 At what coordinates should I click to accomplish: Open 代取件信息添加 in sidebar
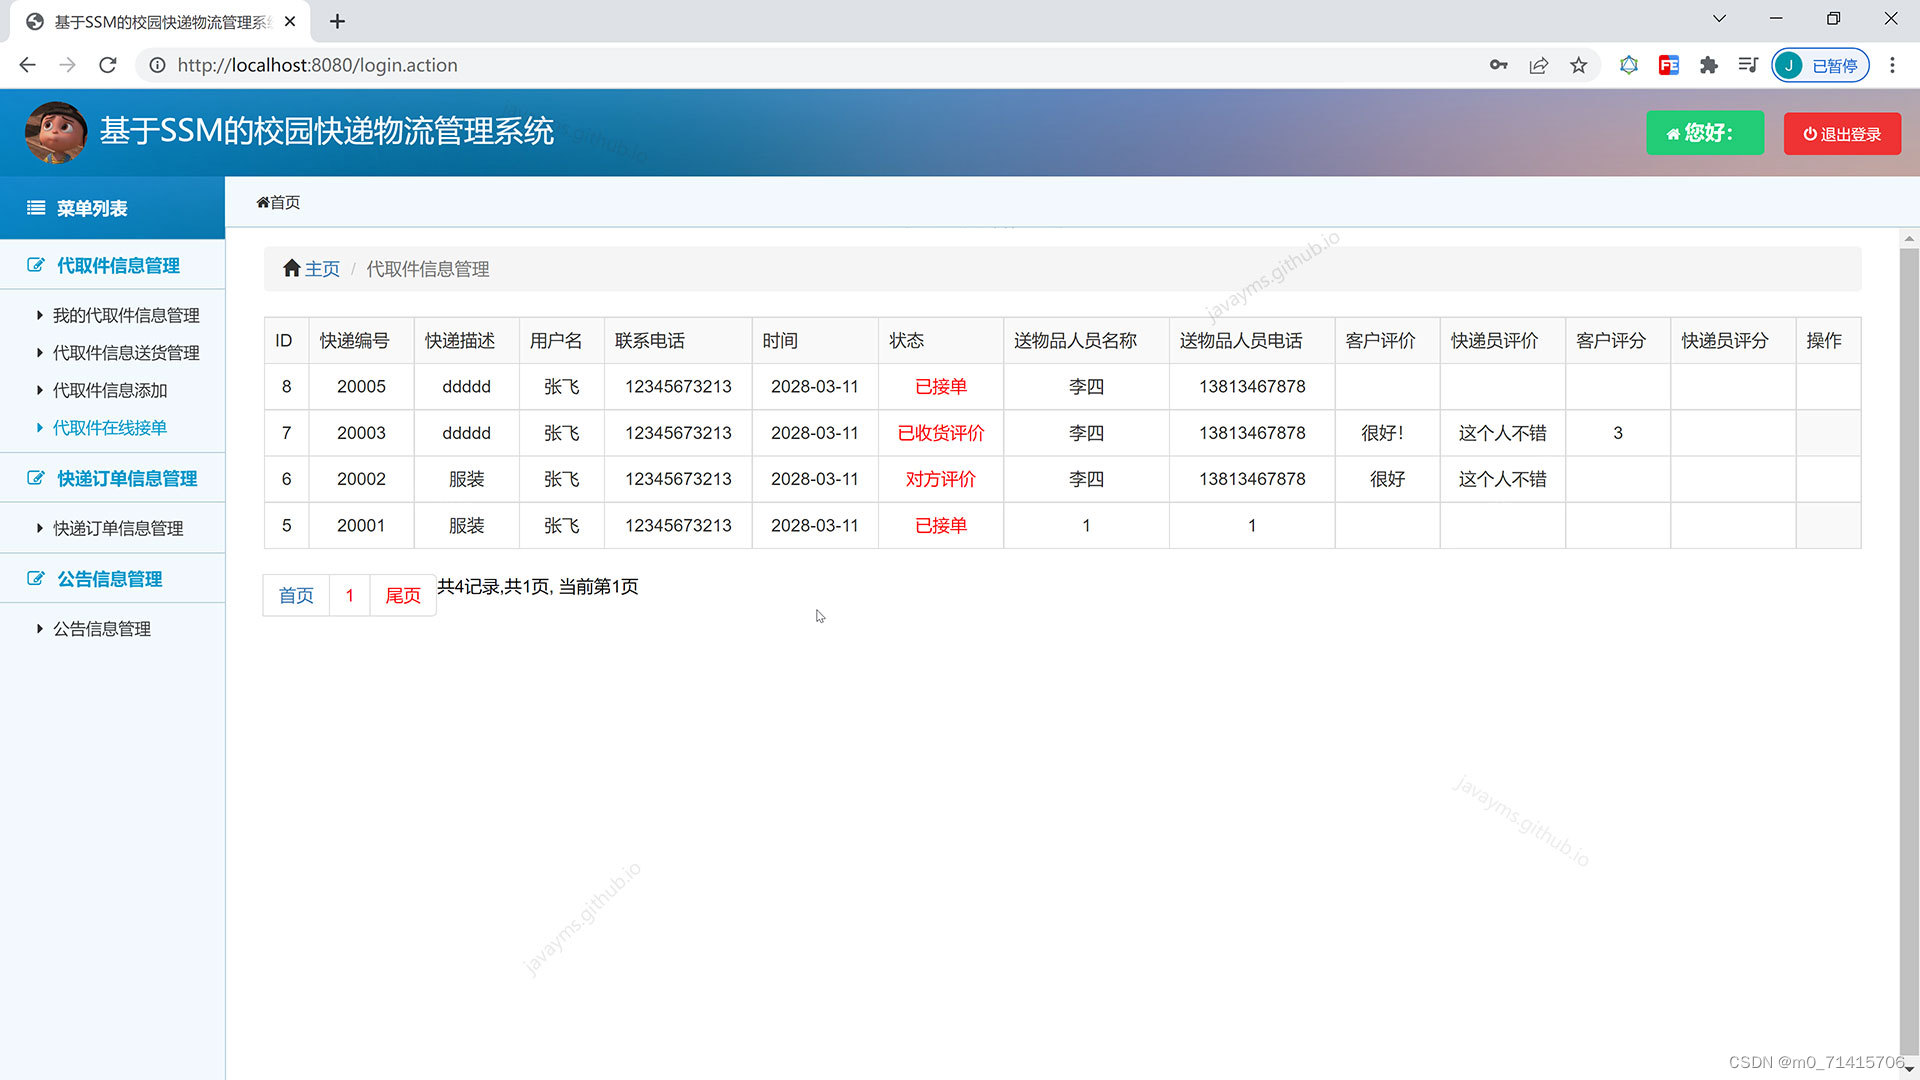click(x=110, y=390)
